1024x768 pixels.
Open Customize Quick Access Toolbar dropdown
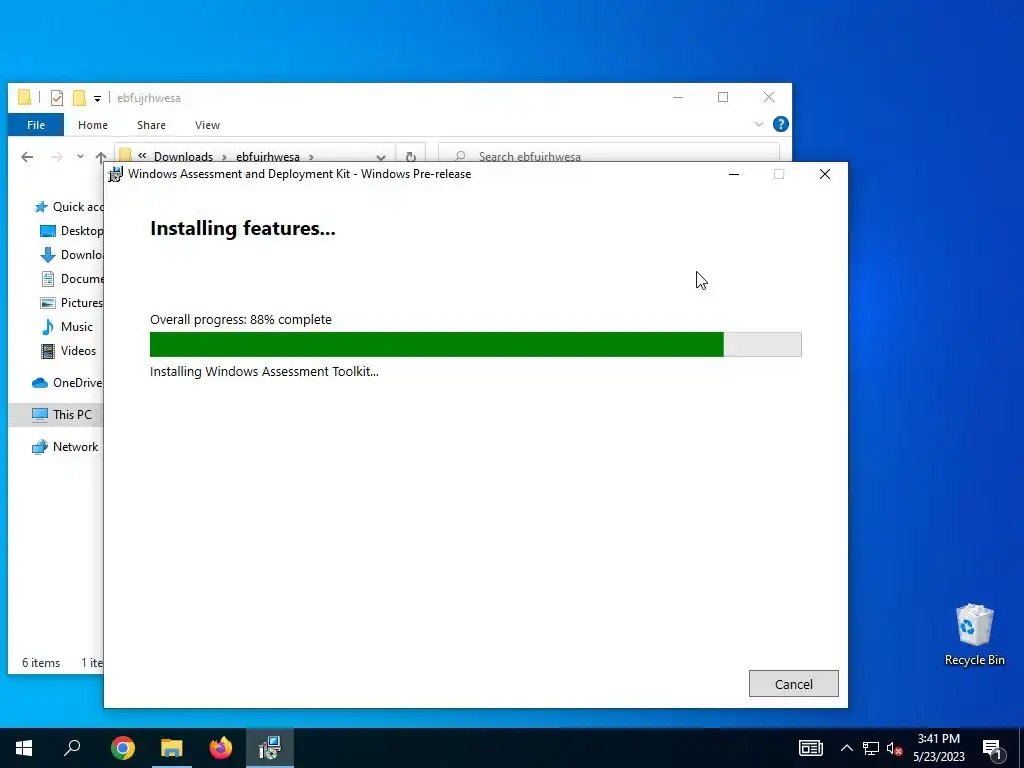(97, 99)
